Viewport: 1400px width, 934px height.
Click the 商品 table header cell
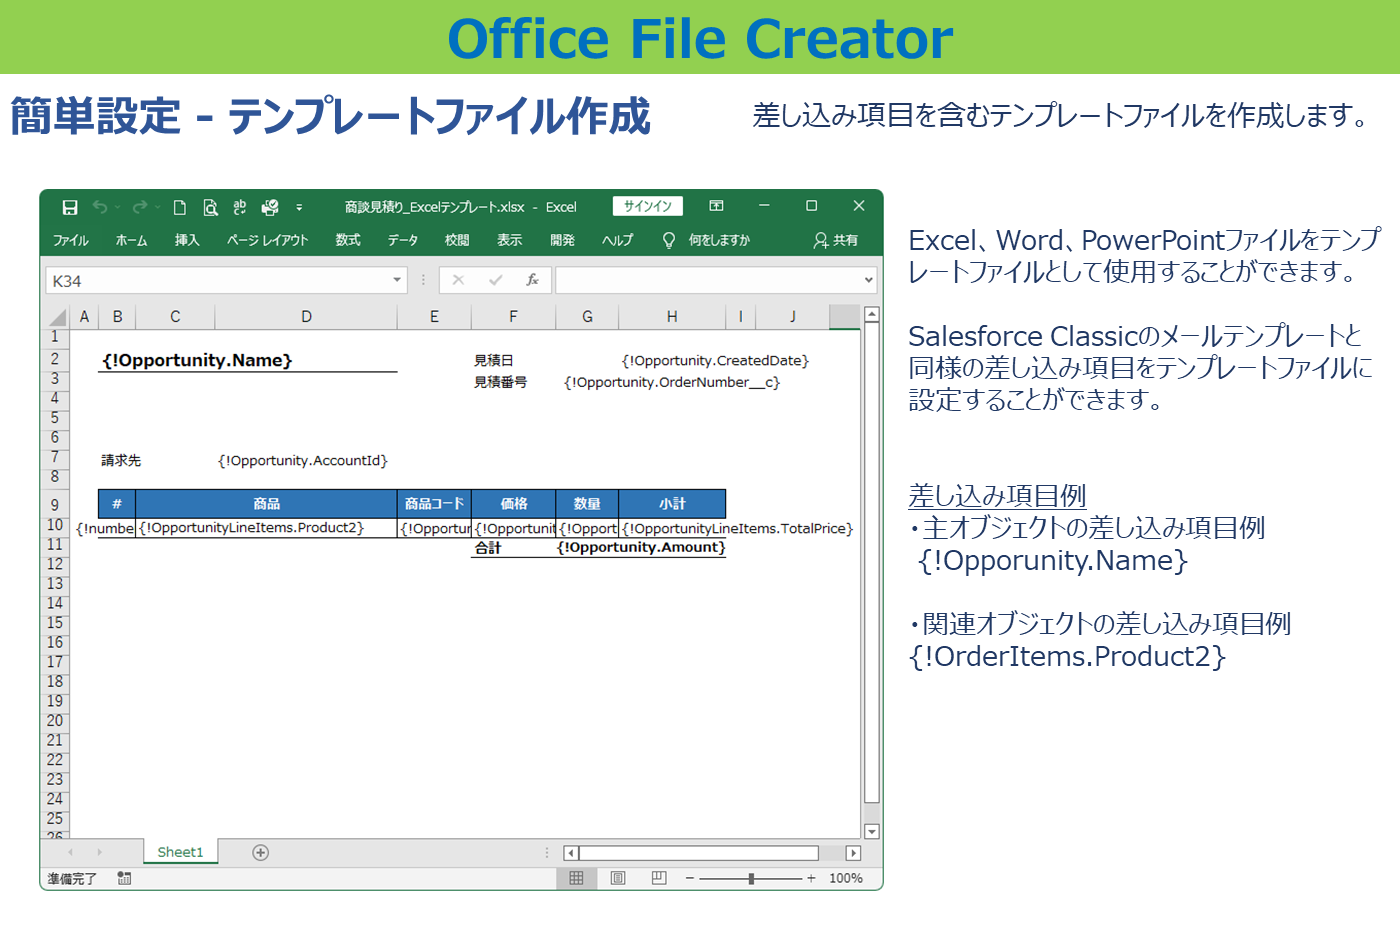click(266, 504)
